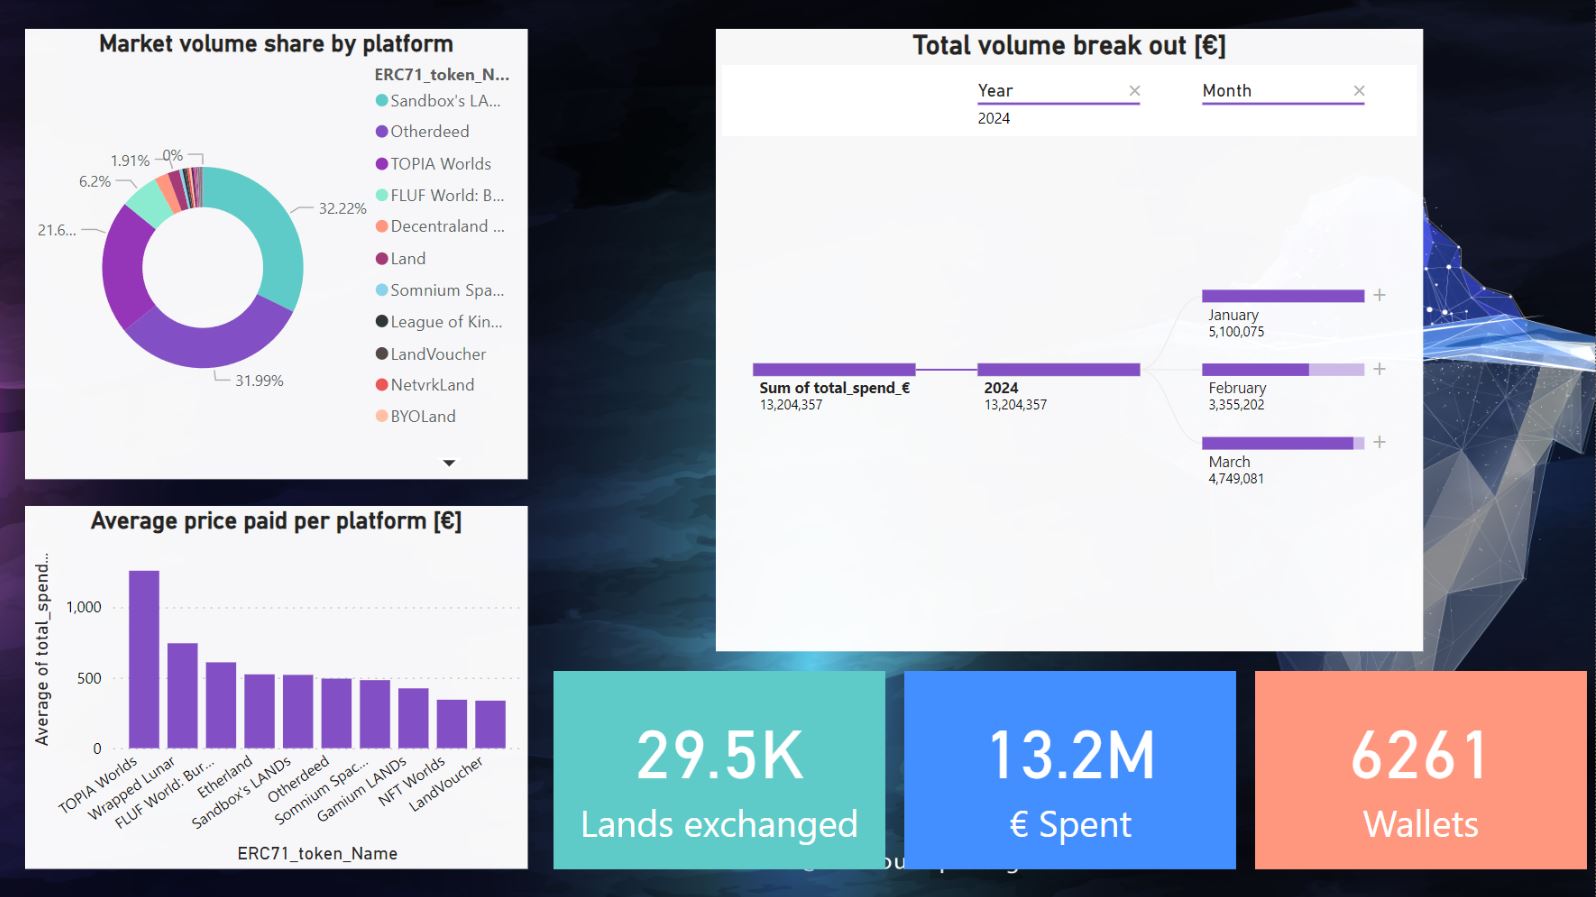
Task: Select the Sum of total_spend_€ root bar
Action: pyautogui.click(x=834, y=369)
